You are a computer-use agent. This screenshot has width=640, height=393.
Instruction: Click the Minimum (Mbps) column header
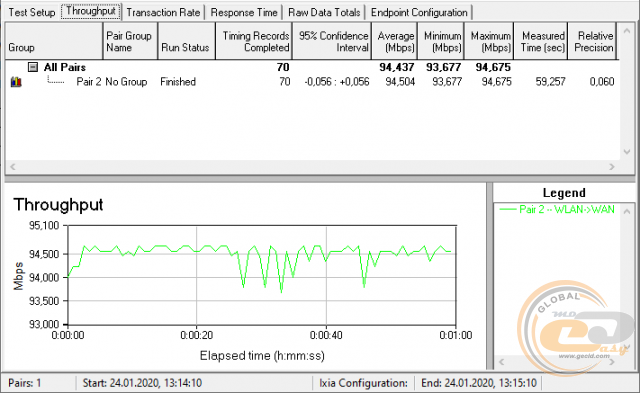pyautogui.click(x=440, y=41)
